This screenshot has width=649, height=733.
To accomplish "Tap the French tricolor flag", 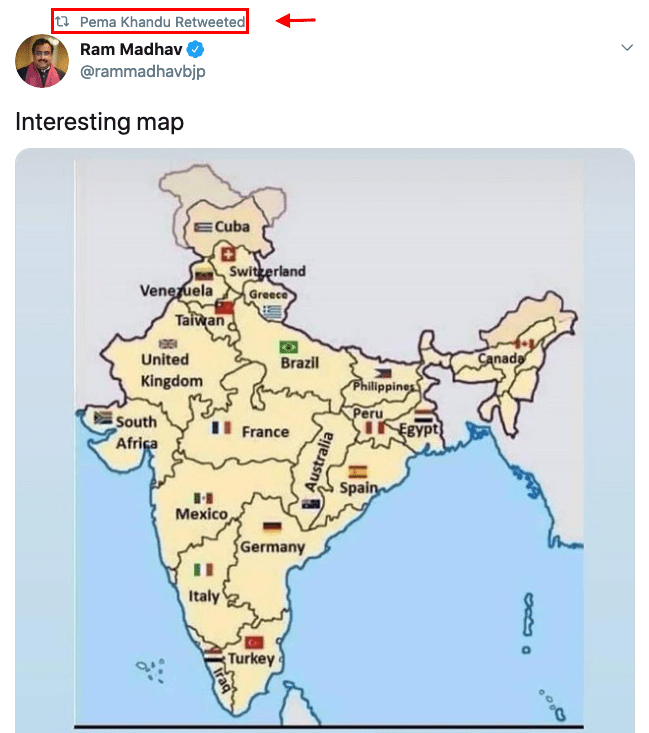I will (221, 428).
